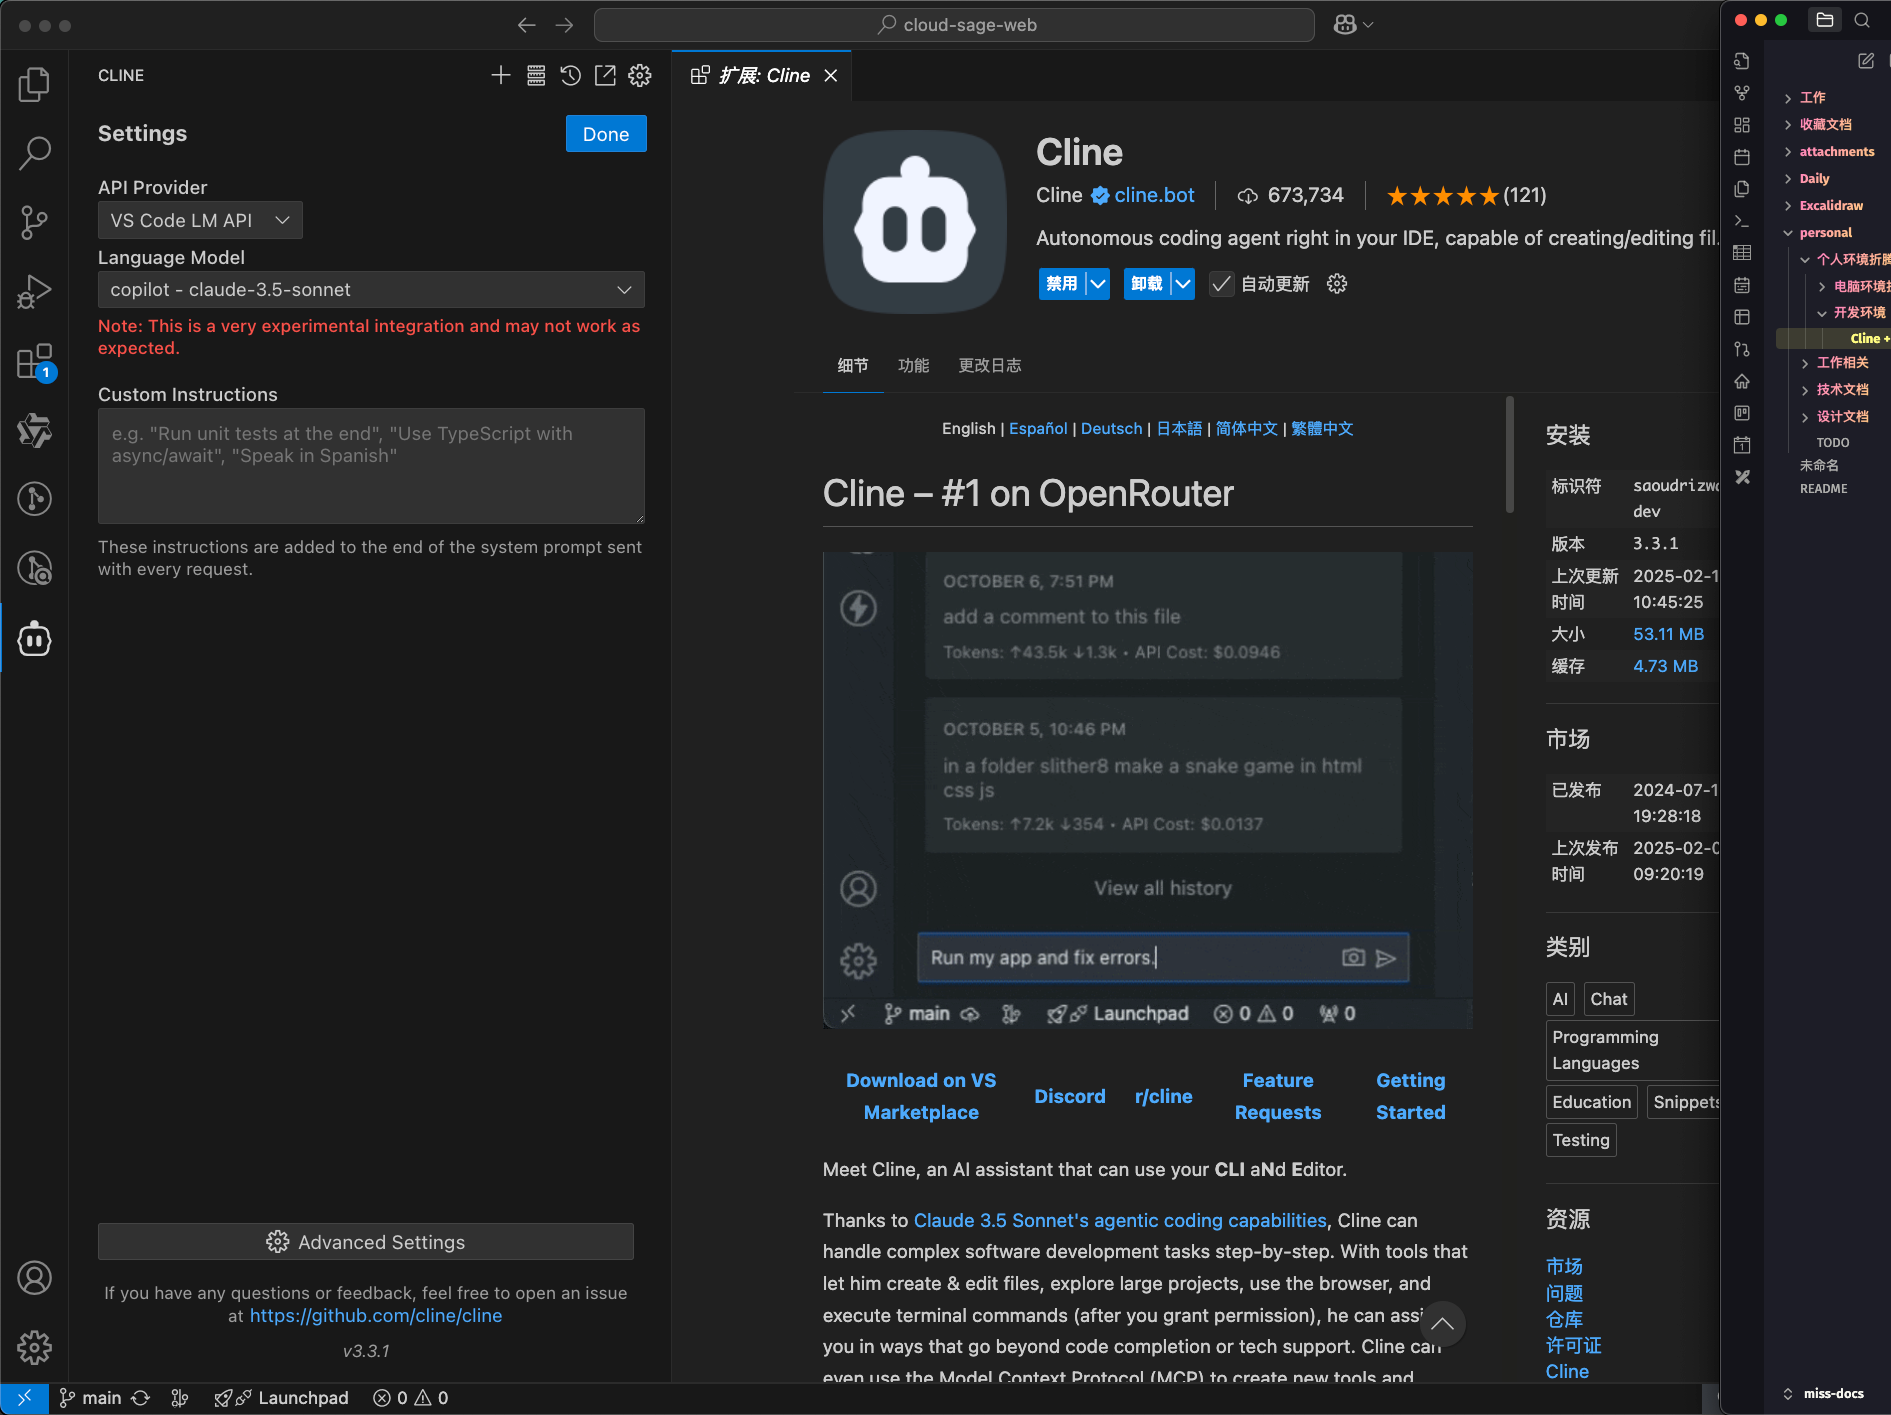
Task: Open Source Control in activity bar
Action: pos(34,222)
